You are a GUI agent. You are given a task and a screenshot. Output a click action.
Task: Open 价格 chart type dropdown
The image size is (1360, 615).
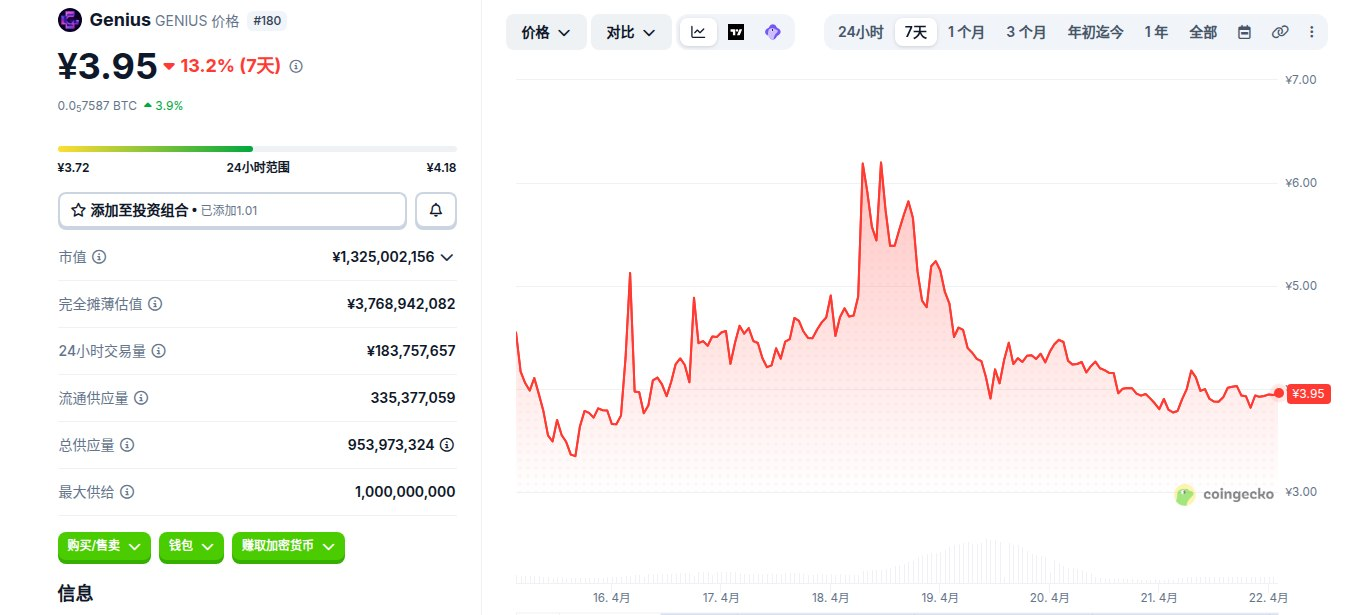[546, 32]
